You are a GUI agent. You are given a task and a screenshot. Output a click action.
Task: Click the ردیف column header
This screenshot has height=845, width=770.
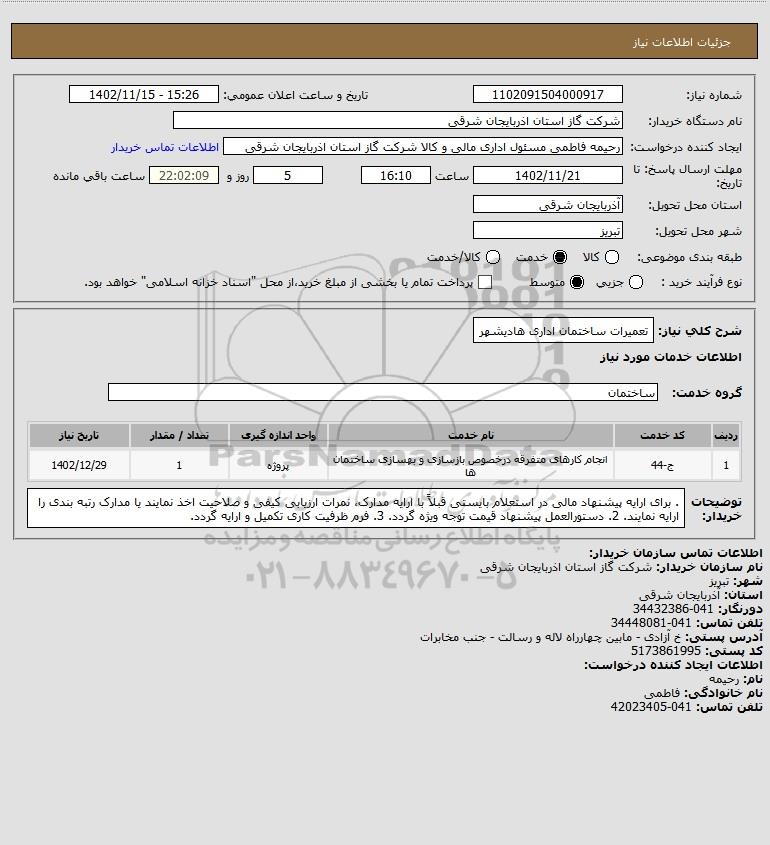tap(726, 435)
